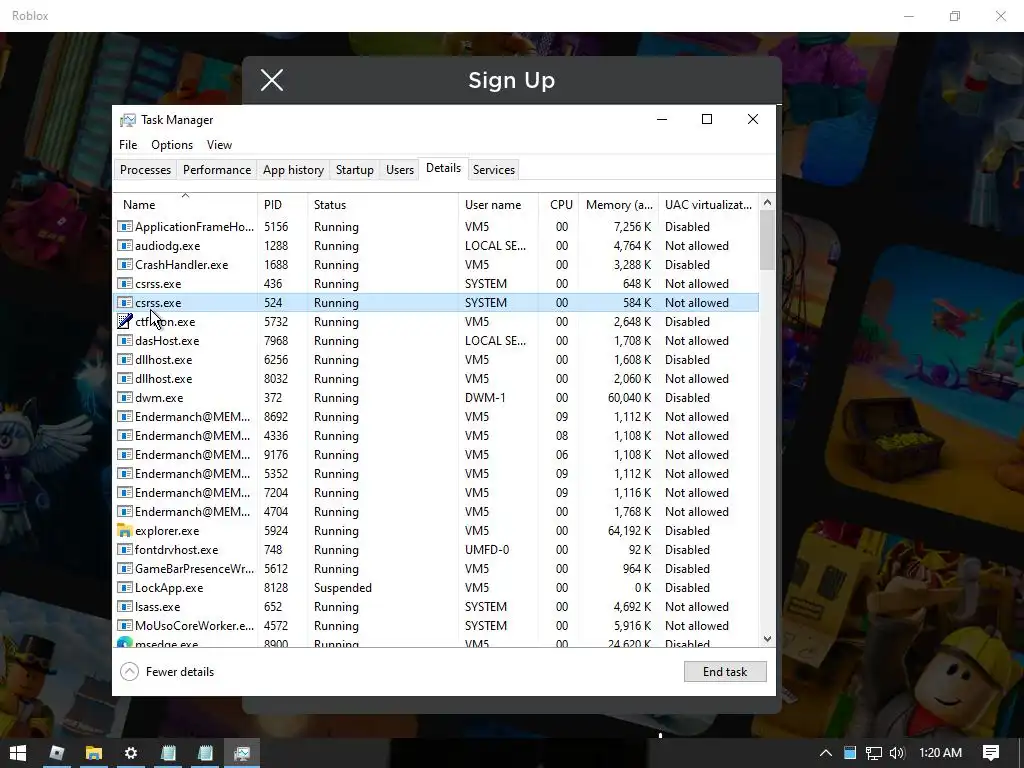Click the network tray icon
Image resolution: width=1024 pixels, height=768 pixels.
pyautogui.click(x=874, y=753)
